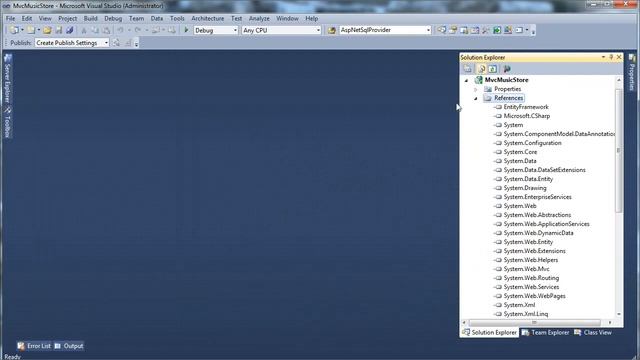This screenshot has height=360, width=640.
Task: Click the Solution Explorer vertical scrollbar thumb
Action: (619, 150)
